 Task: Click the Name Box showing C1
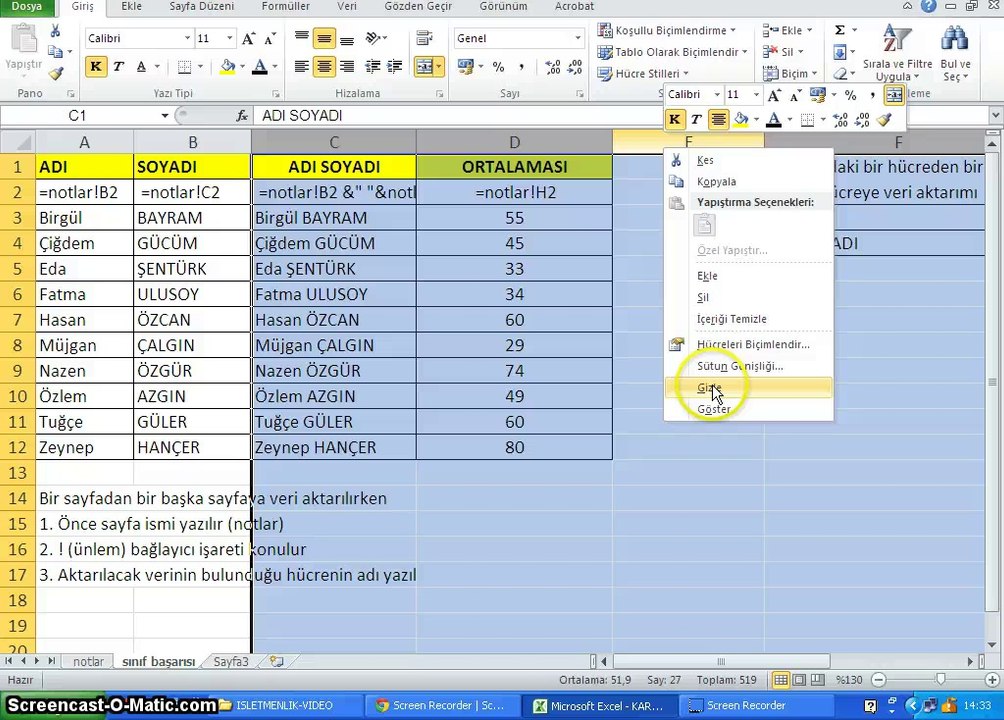77,116
